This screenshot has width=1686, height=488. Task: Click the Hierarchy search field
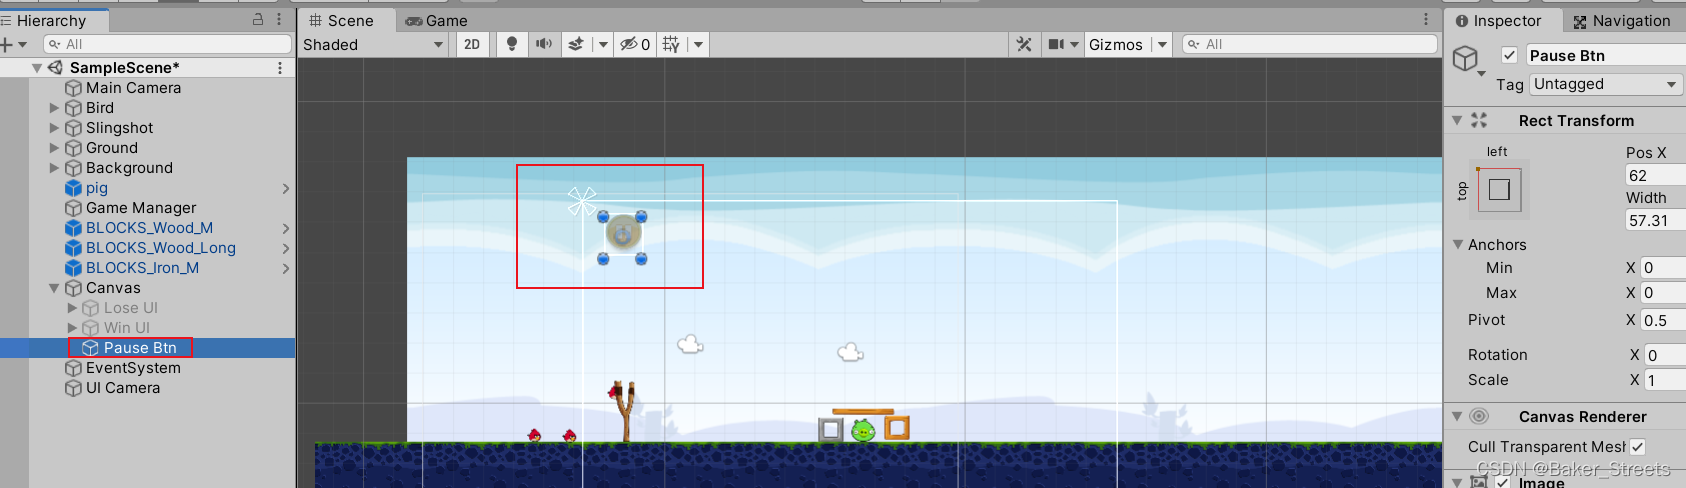167,44
